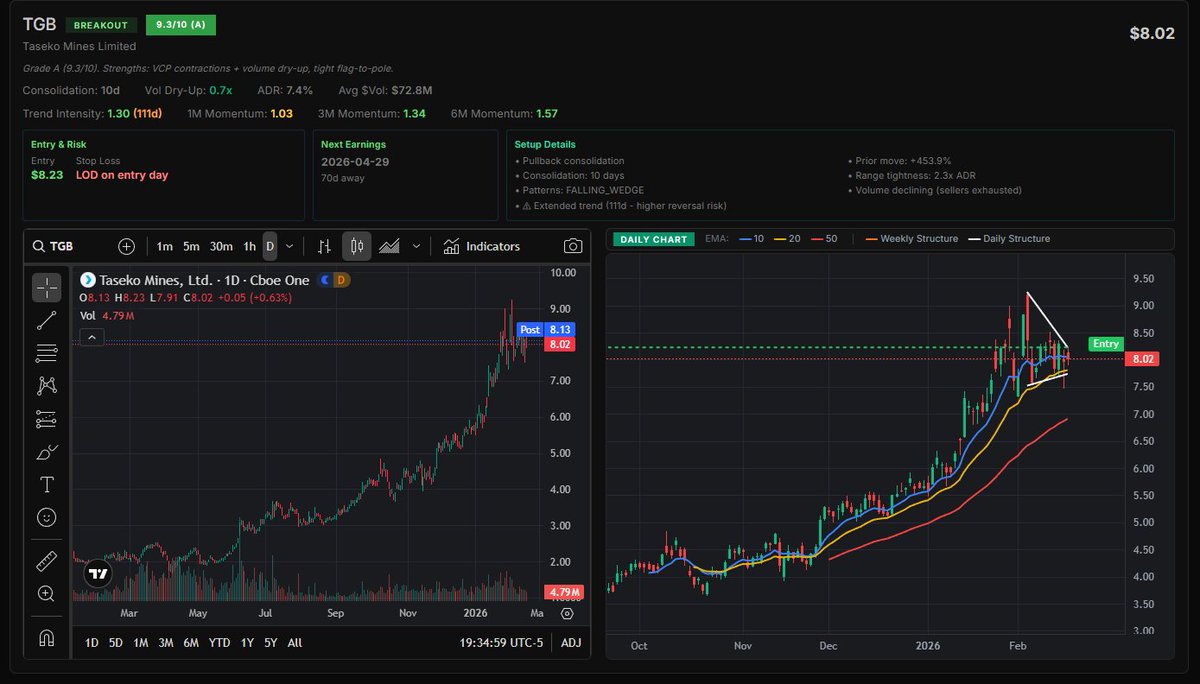Image resolution: width=1200 pixels, height=684 pixels.
Task: Set date range to 1D
Action: pos(91,643)
